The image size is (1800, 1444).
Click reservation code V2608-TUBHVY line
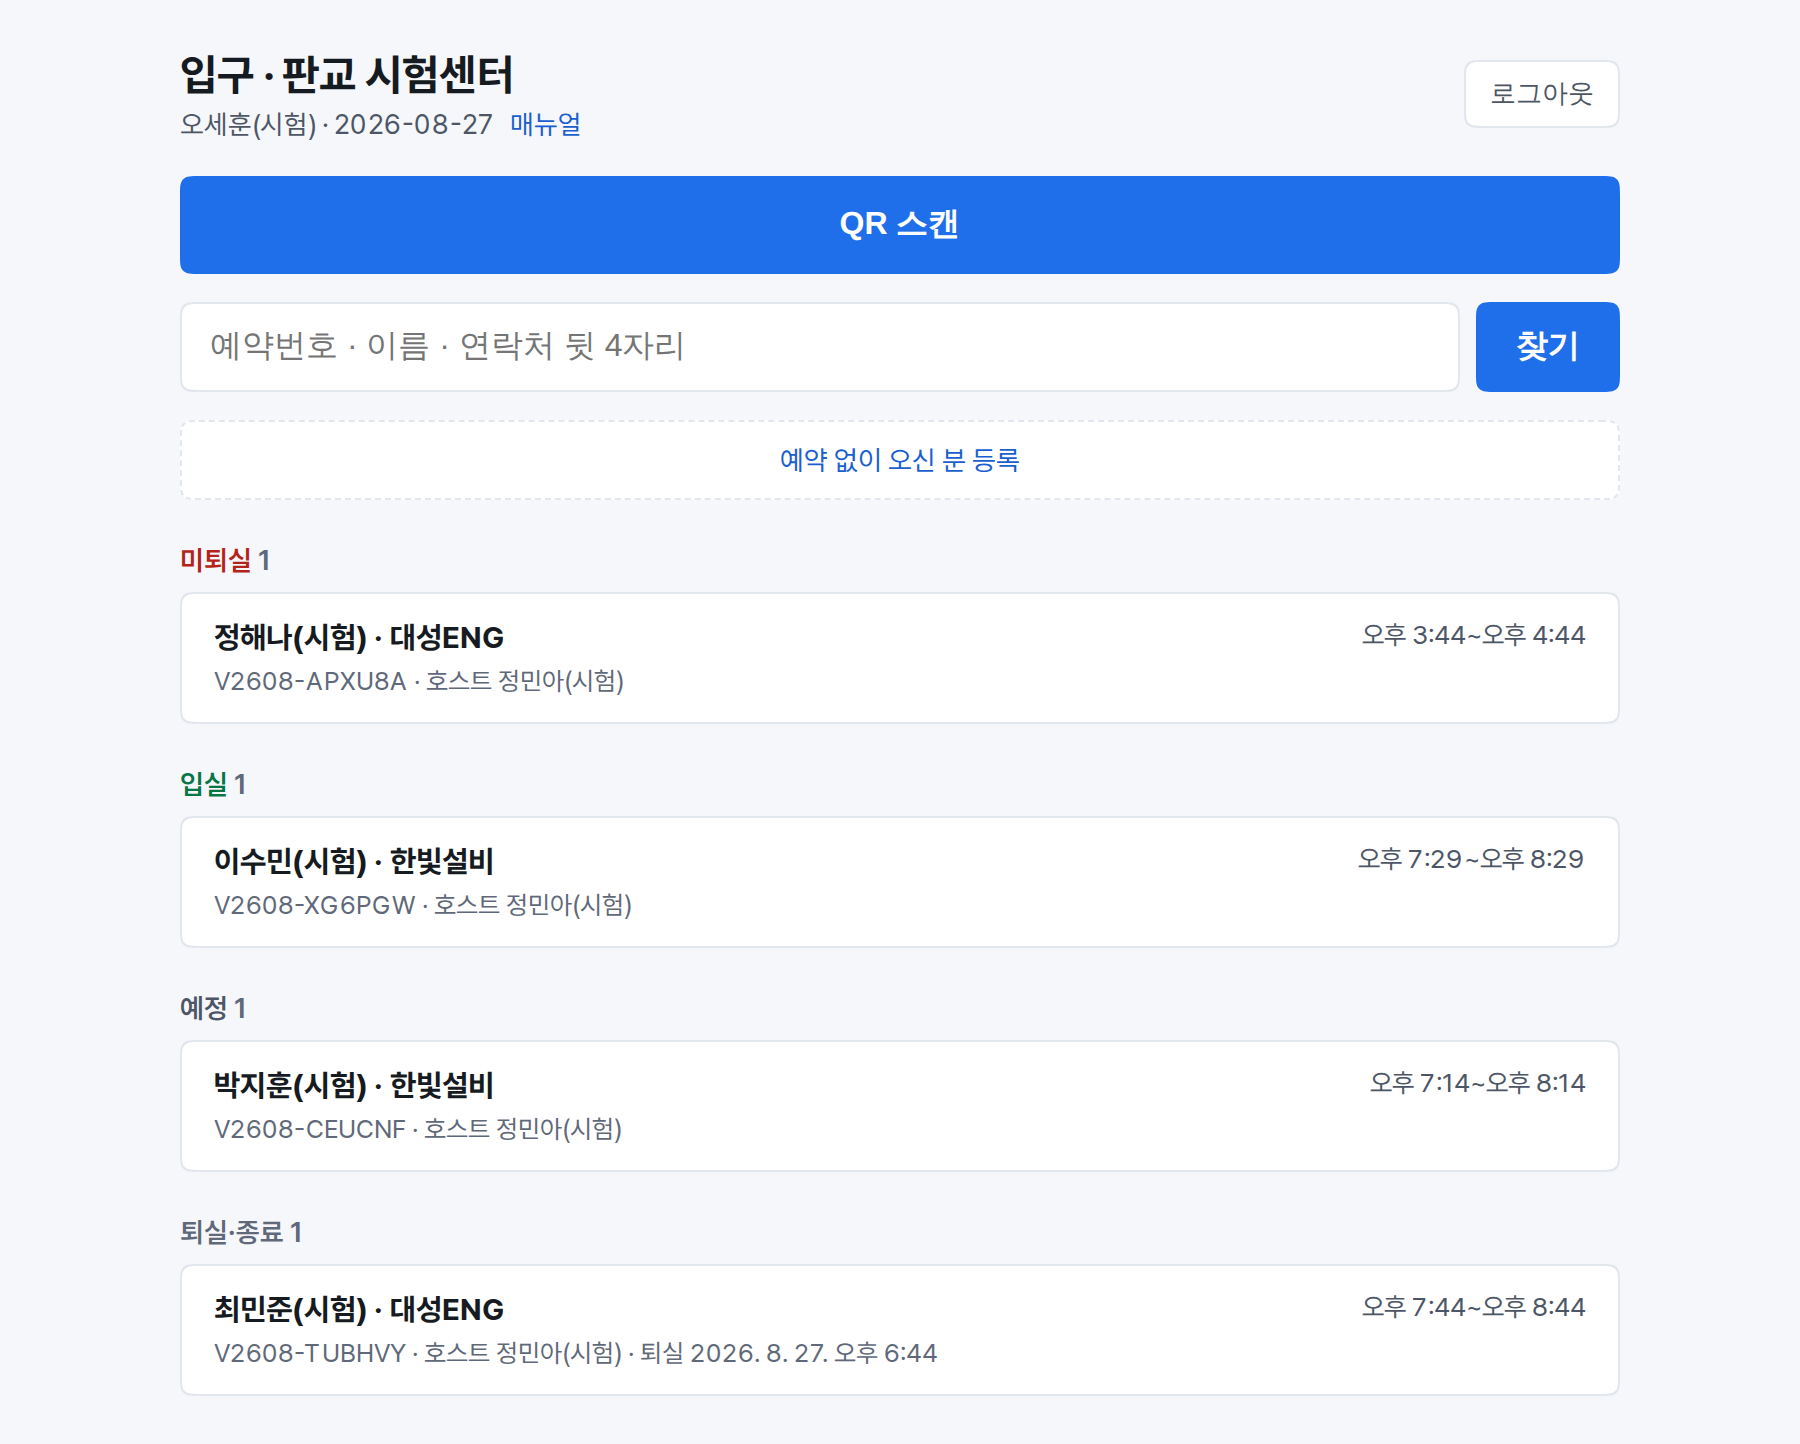[x=575, y=1353]
